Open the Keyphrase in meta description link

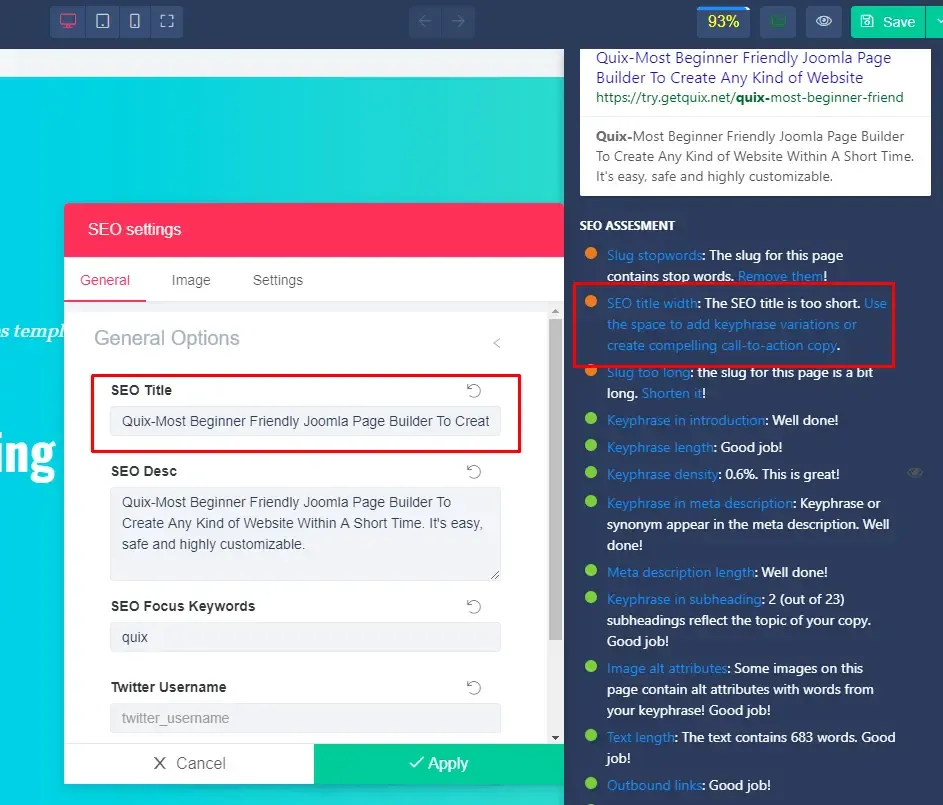click(699, 504)
